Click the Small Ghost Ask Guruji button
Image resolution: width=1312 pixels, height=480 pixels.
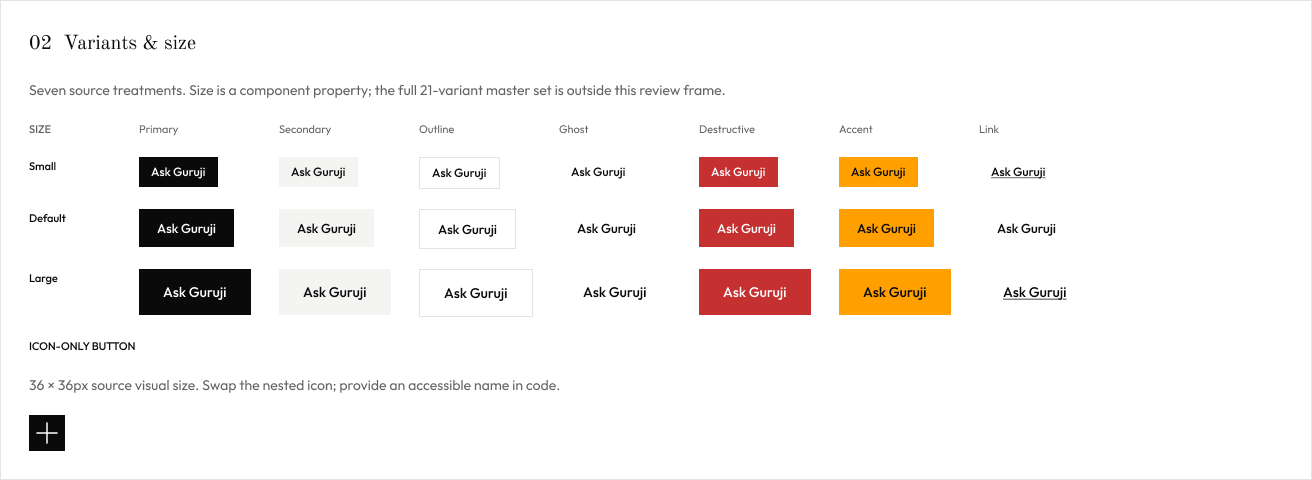(598, 172)
